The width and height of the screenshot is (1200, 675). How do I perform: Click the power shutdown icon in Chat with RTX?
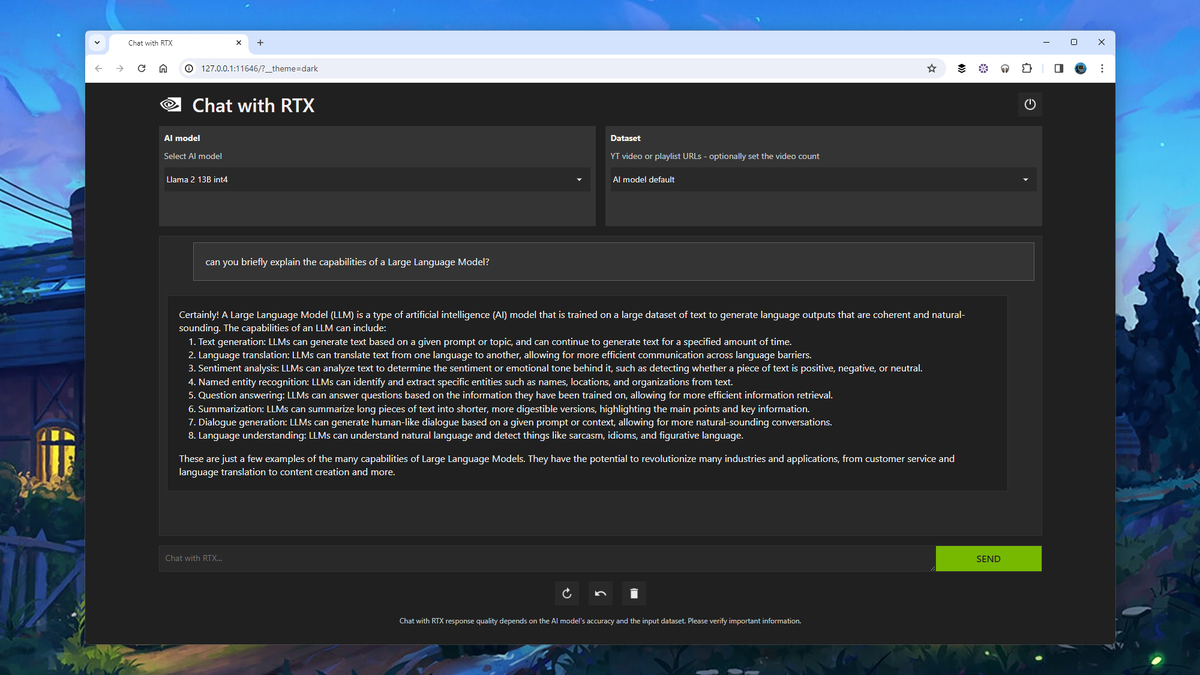[x=1030, y=104]
